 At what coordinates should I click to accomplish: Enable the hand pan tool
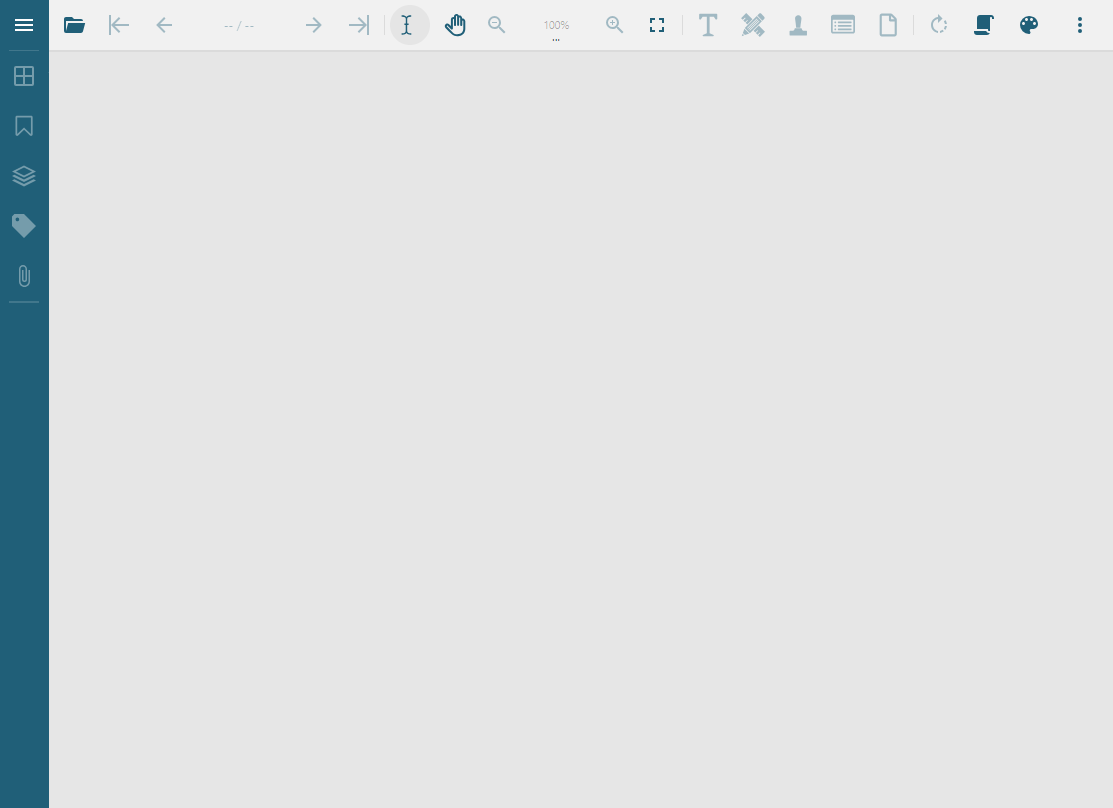[455, 25]
